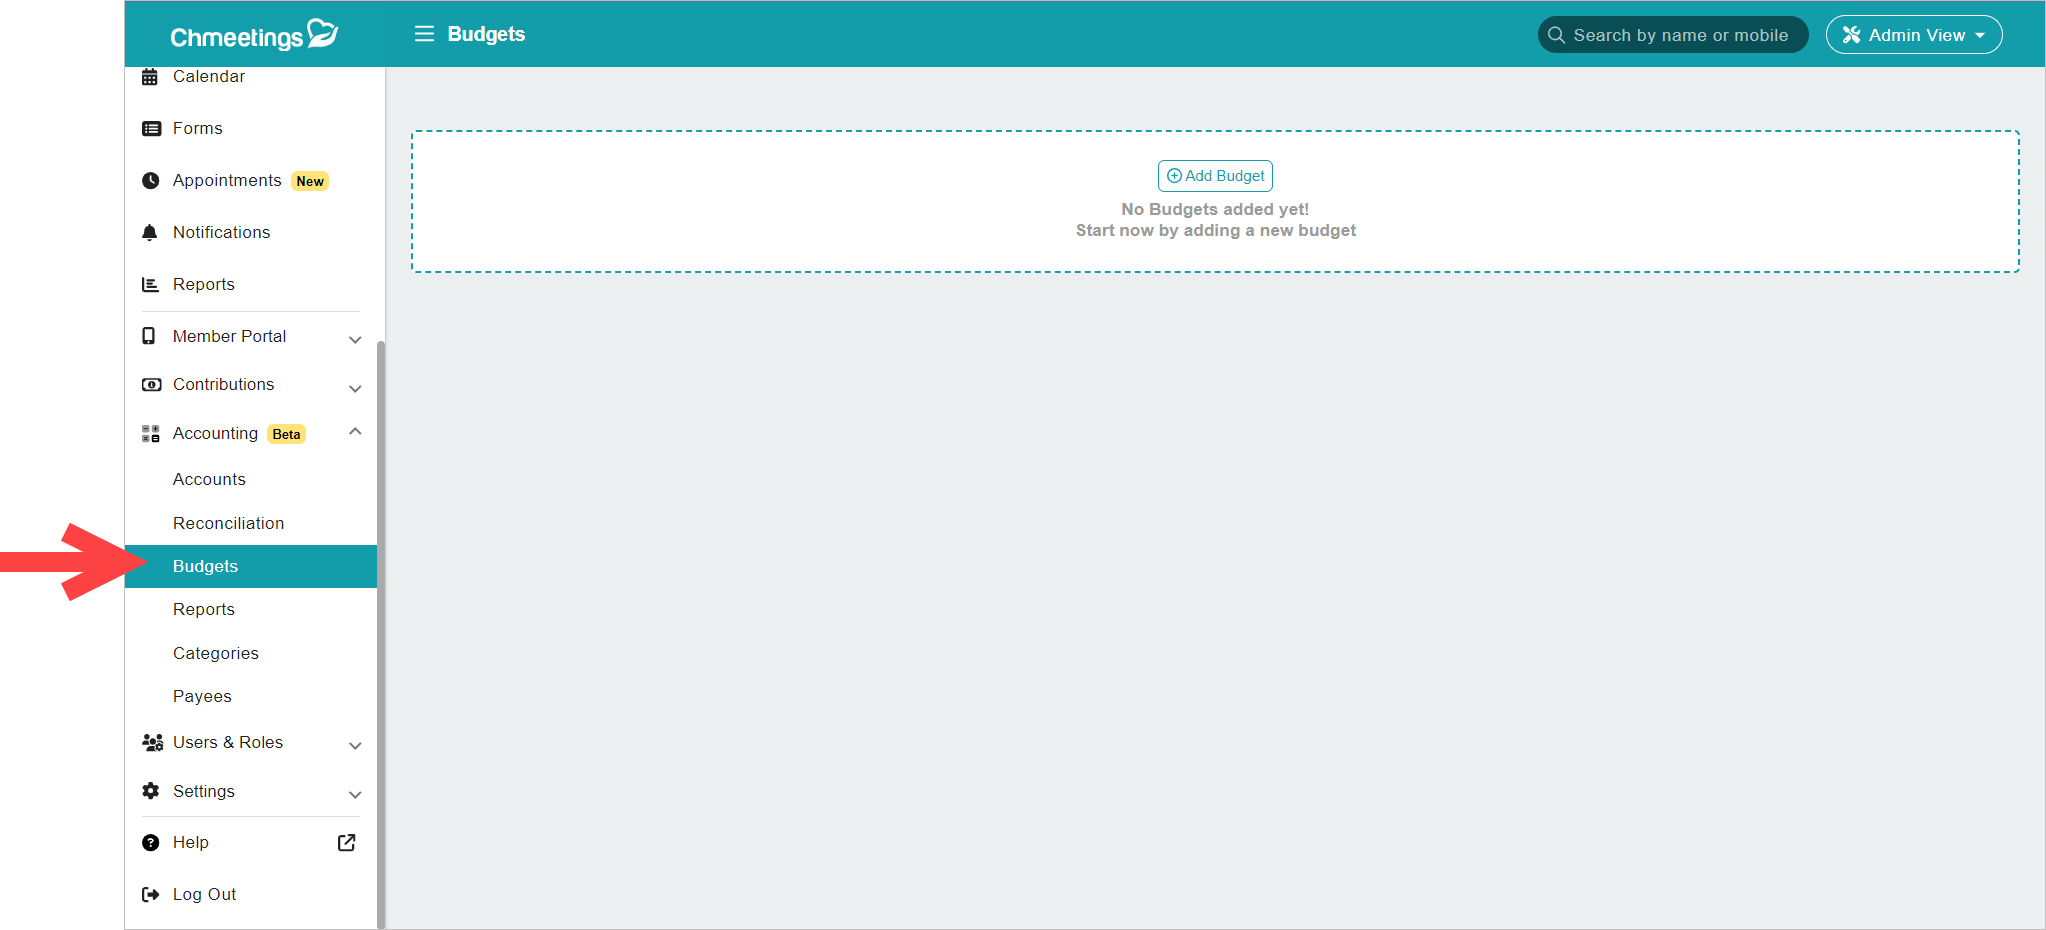Click the Notifications bell icon

[x=150, y=233]
